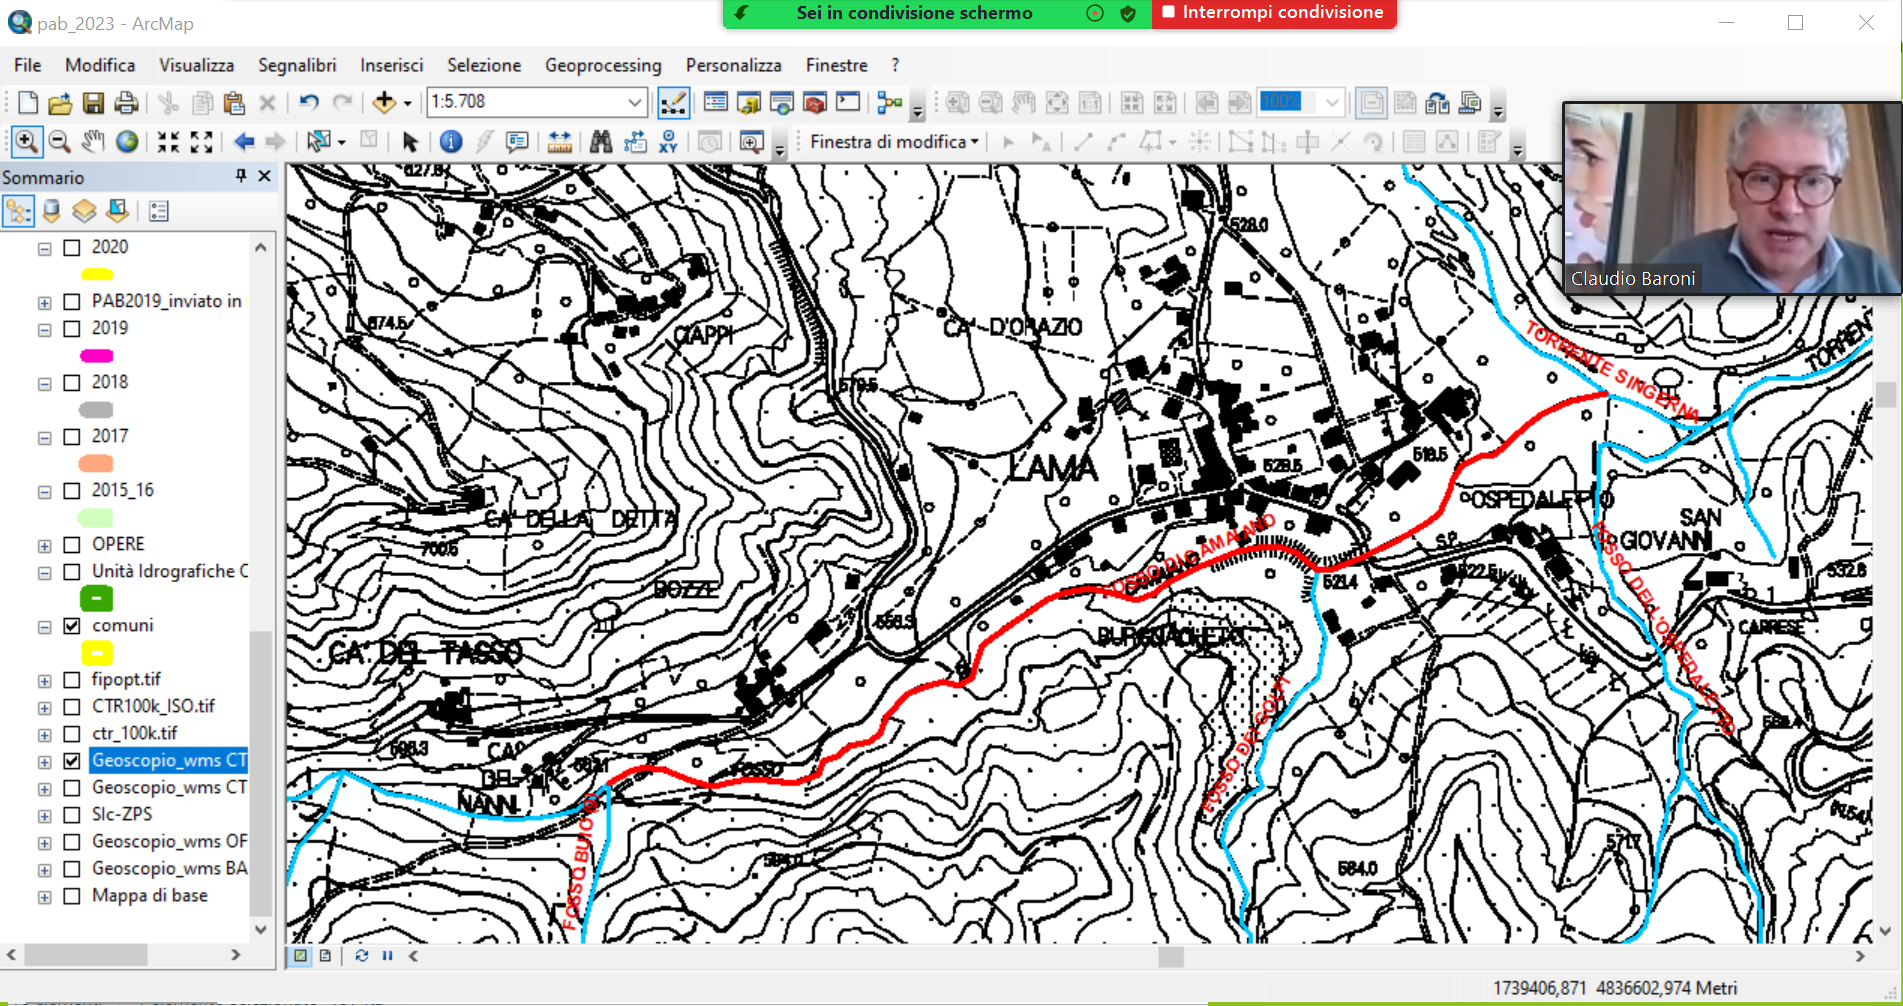Save the map document
The height and width of the screenshot is (1006, 1903).
[93, 102]
